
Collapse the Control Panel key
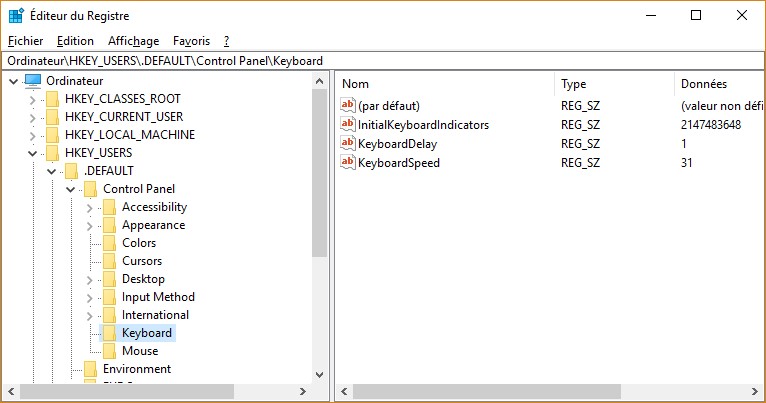(70, 189)
